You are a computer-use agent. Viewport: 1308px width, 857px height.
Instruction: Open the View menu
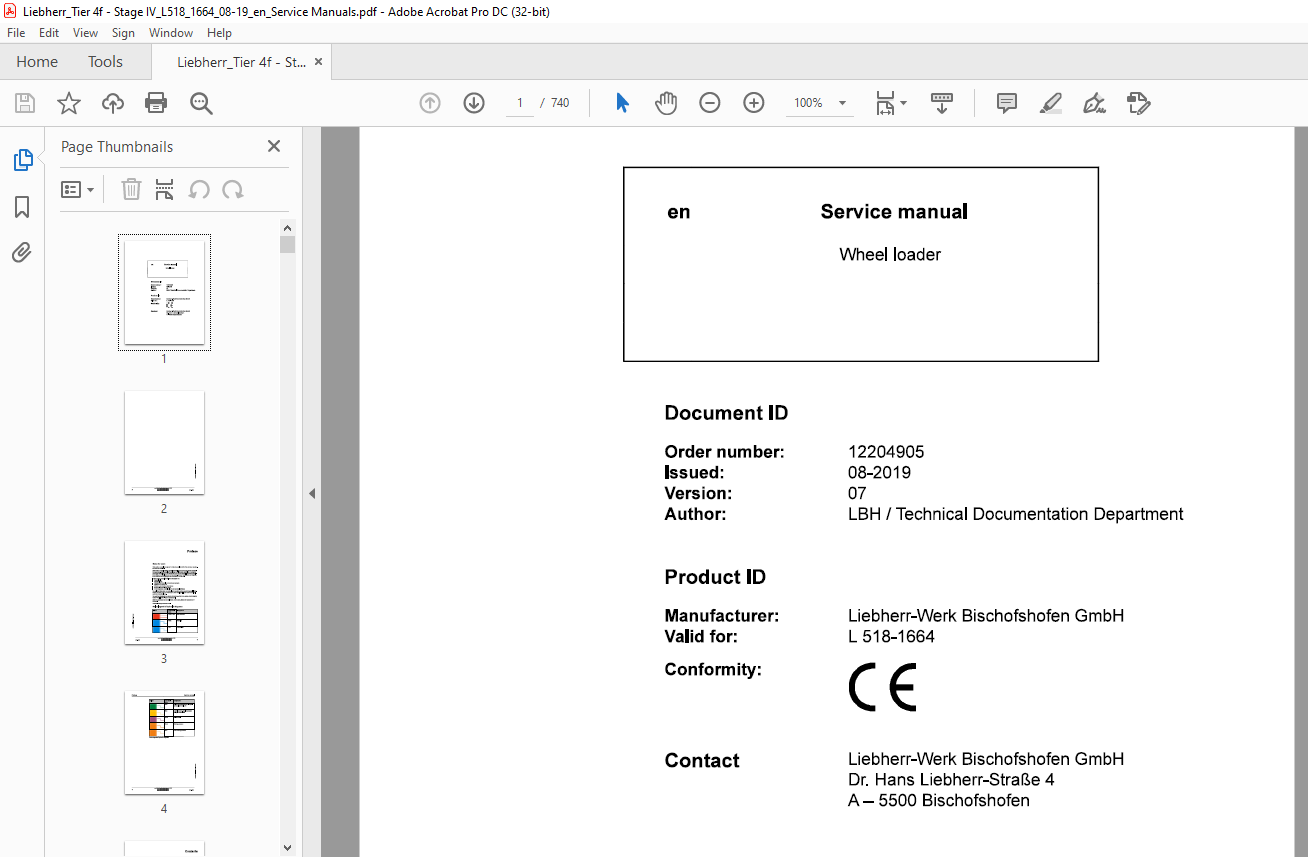(85, 33)
